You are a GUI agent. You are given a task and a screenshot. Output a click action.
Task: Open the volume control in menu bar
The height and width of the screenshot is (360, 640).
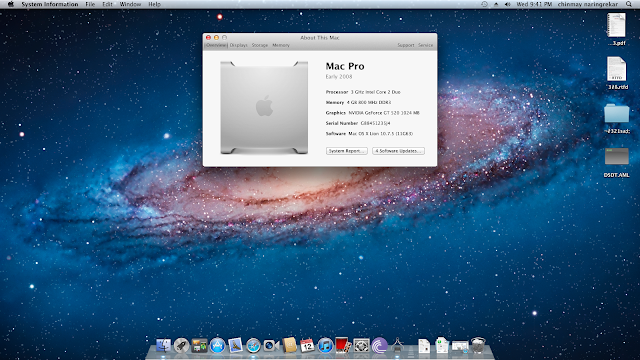507,4
